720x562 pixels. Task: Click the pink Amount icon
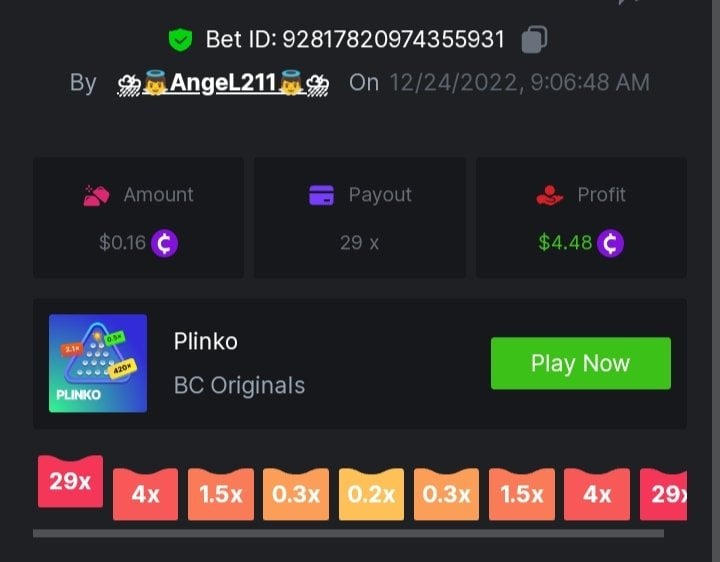pos(96,196)
